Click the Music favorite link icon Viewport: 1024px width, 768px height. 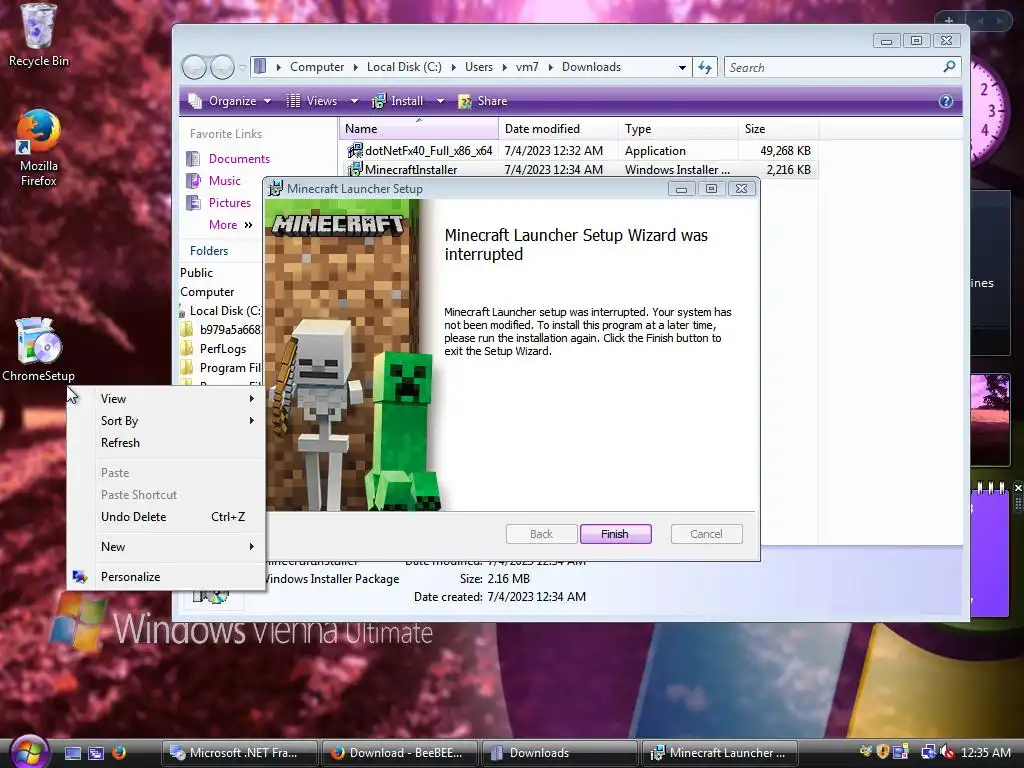(193, 181)
